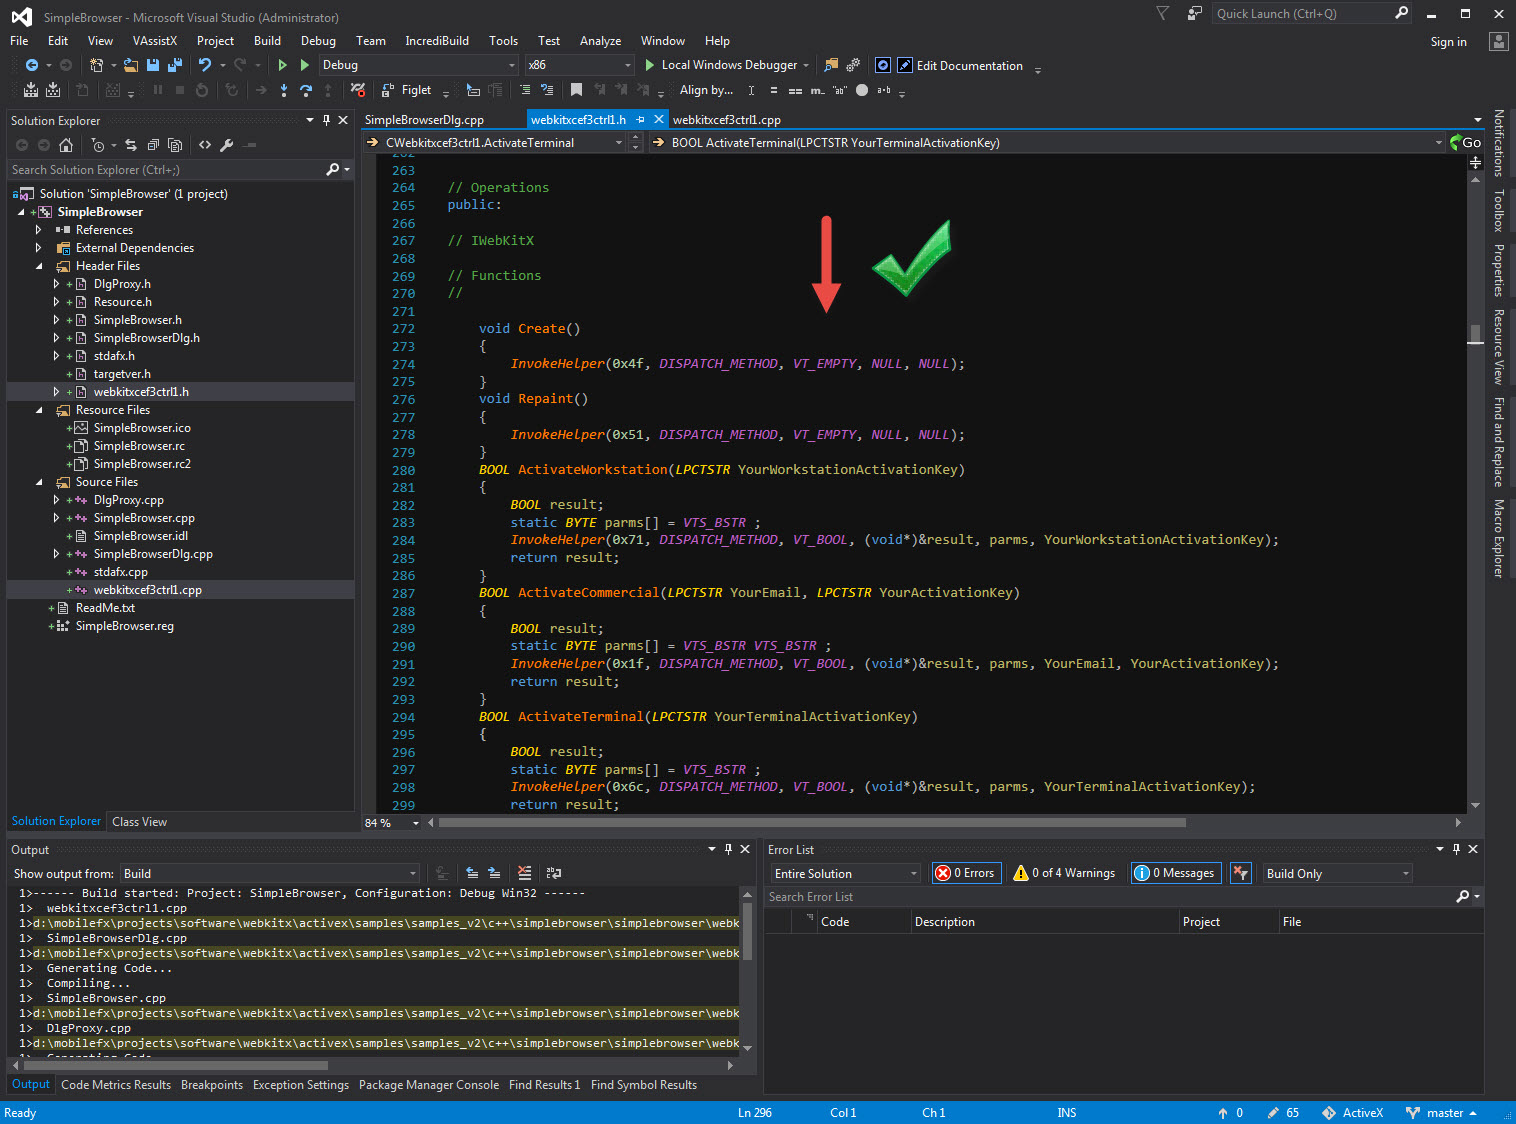Sync with Active Document in Solution Explorer
Viewport: 1516px width, 1124px height.
[131, 145]
